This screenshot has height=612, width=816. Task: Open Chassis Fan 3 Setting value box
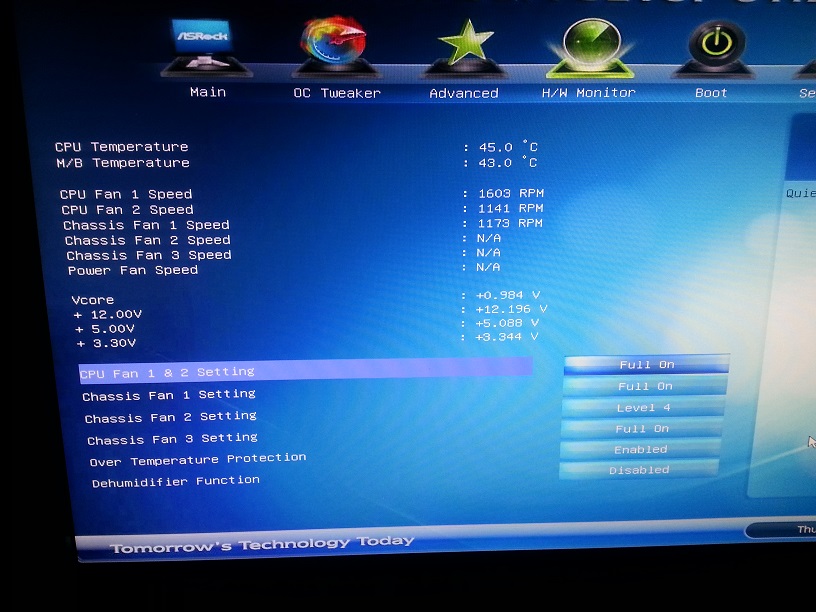point(642,429)
